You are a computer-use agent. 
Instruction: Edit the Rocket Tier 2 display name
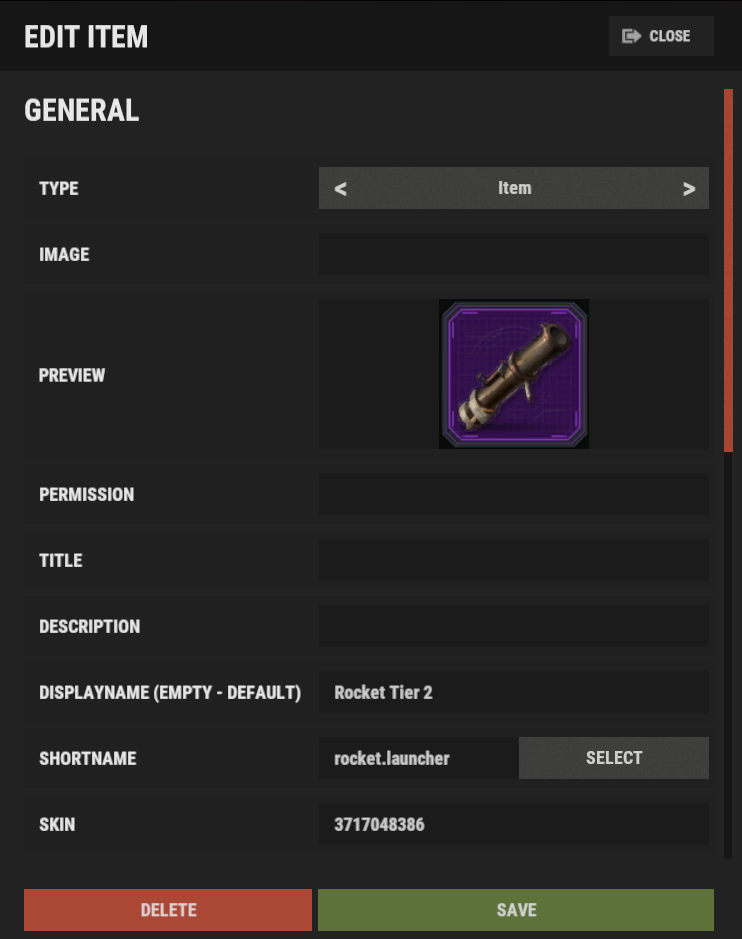(514, 692)
